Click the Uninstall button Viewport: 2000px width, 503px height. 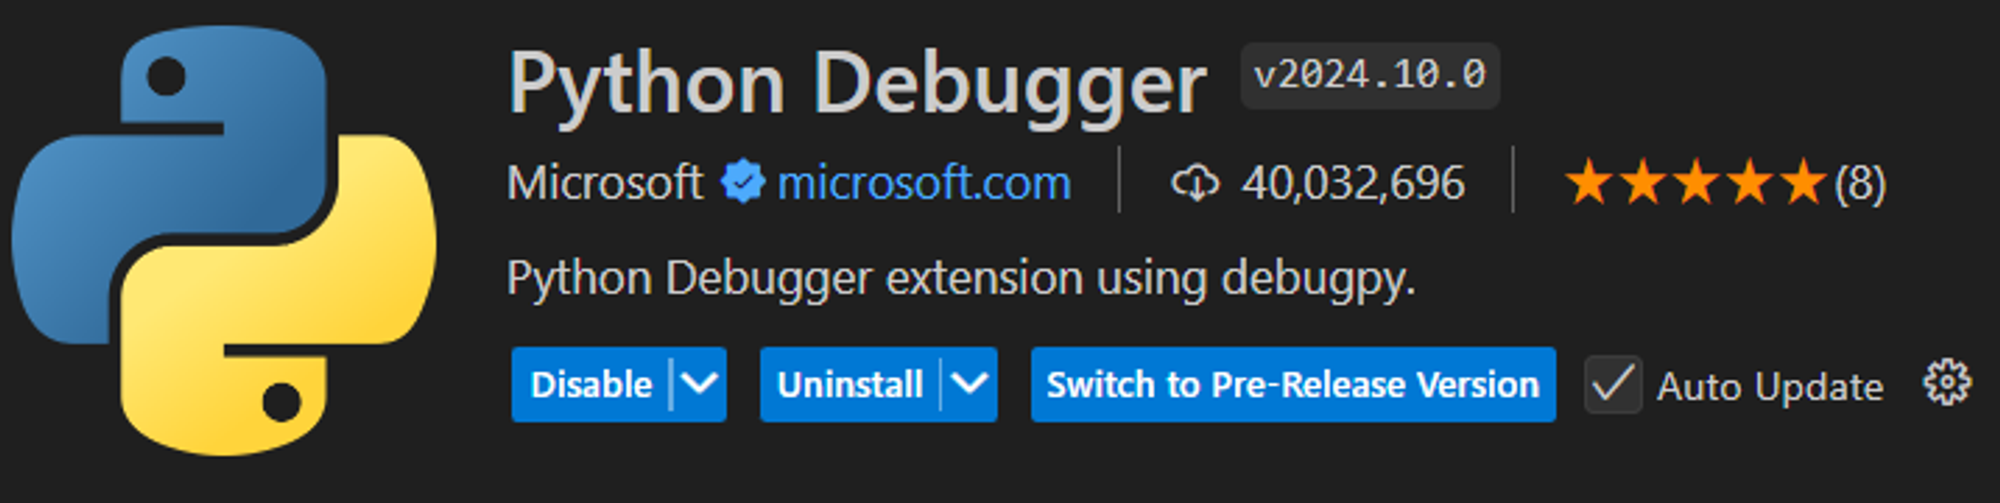coord(850,384)
